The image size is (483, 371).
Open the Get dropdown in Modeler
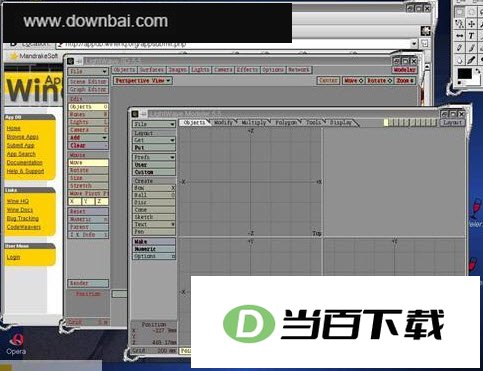[x=154, y=140]
